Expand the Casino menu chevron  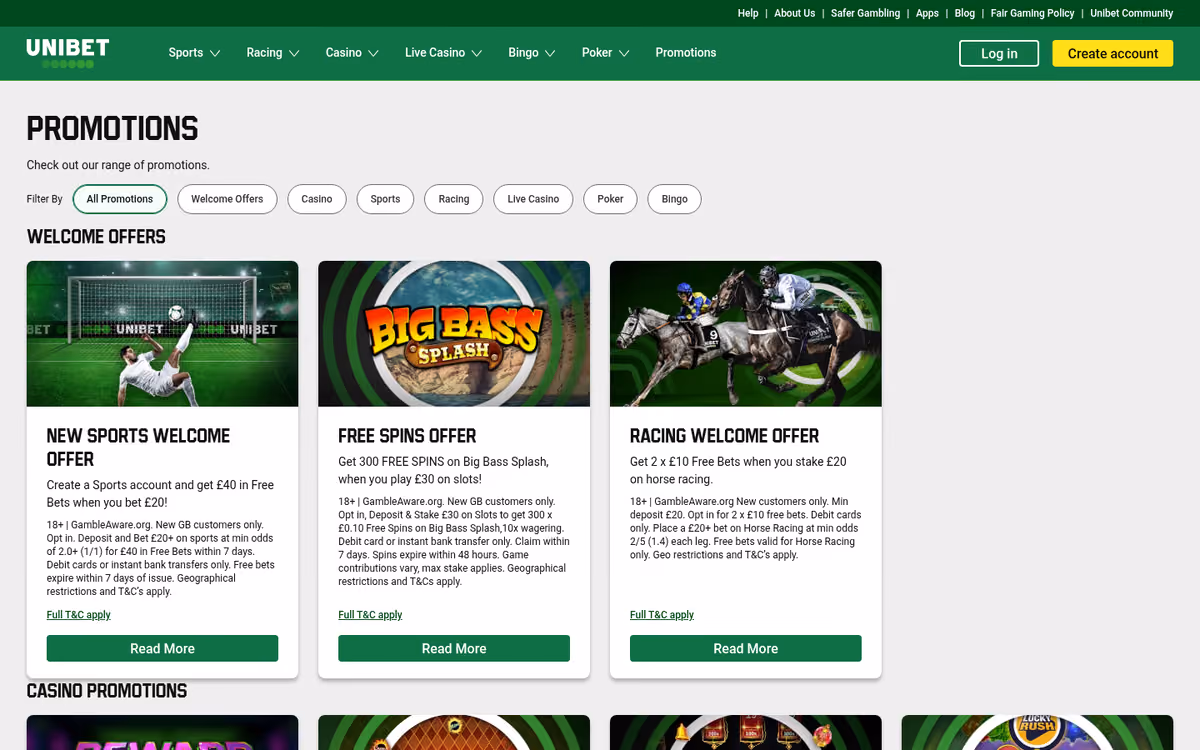(373, 53)
